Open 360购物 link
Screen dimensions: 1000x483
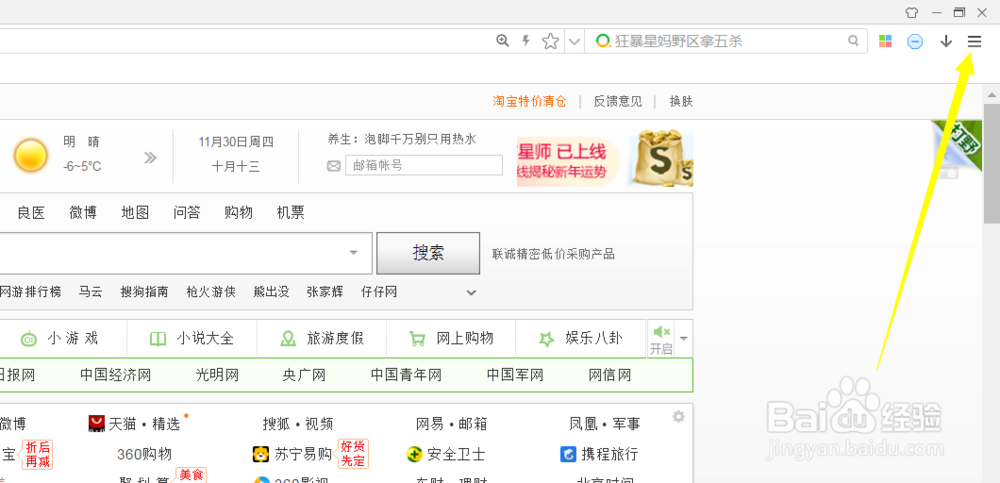click(x=144, y=454)
